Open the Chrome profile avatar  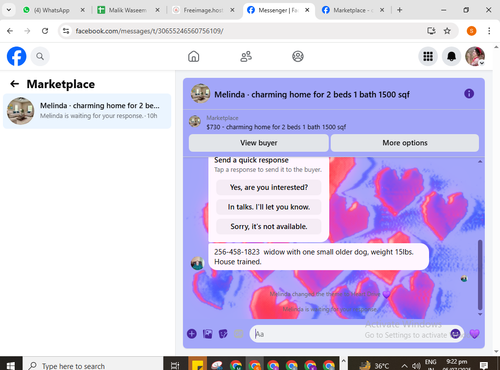471,31
